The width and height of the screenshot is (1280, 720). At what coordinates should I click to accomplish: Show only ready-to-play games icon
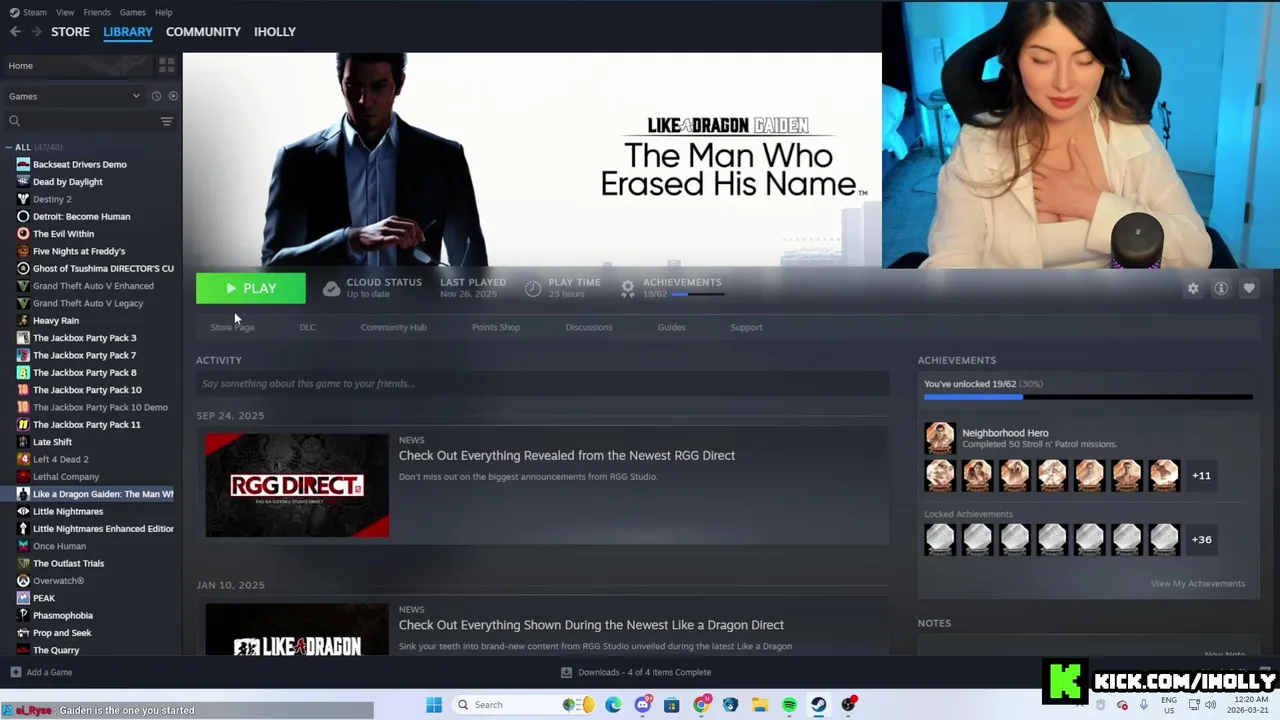(x=173, y=96)
